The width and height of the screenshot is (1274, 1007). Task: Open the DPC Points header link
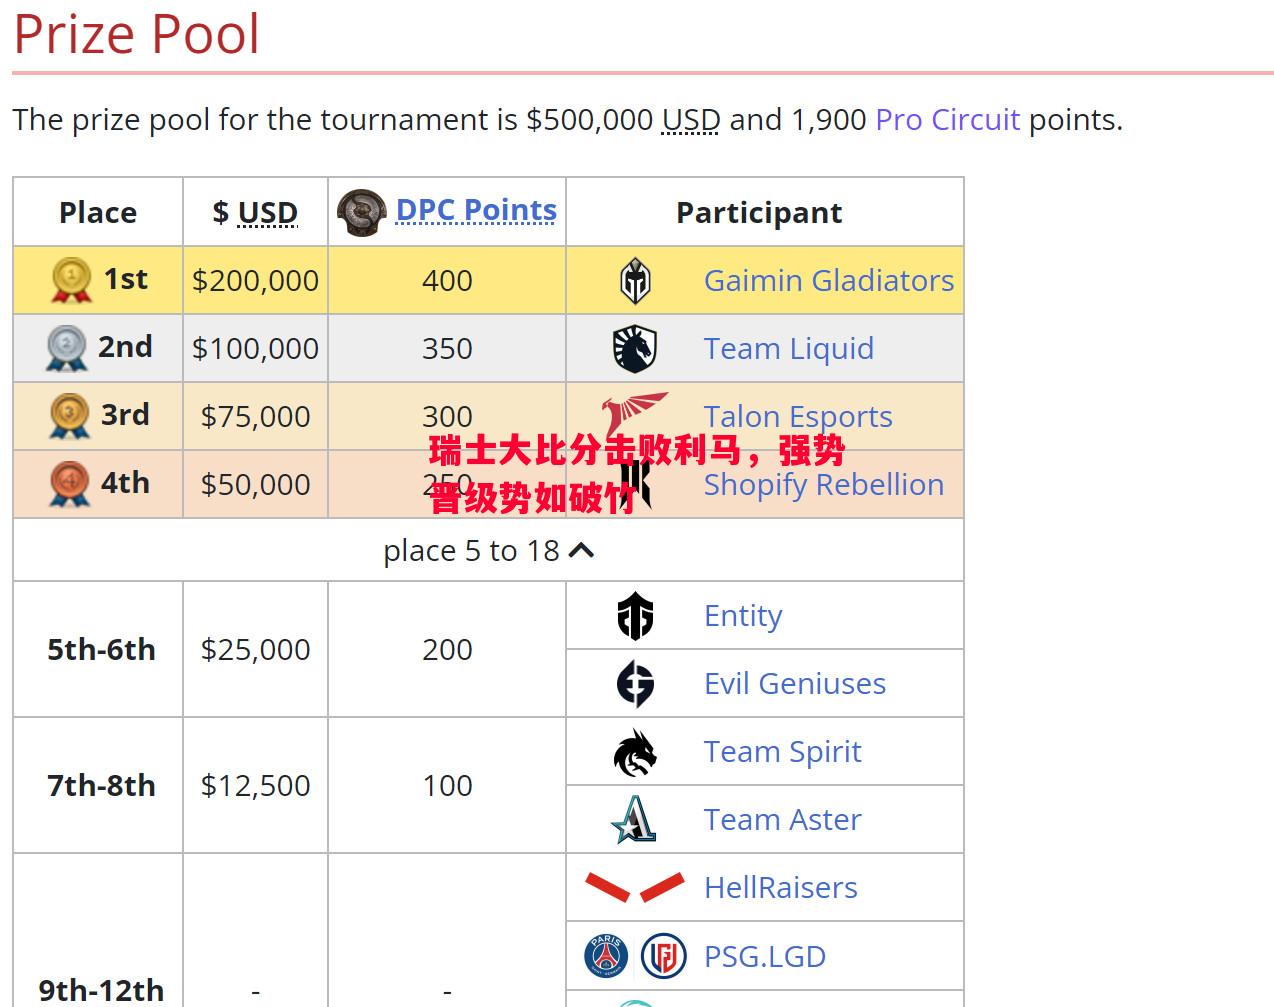(476, 210)
